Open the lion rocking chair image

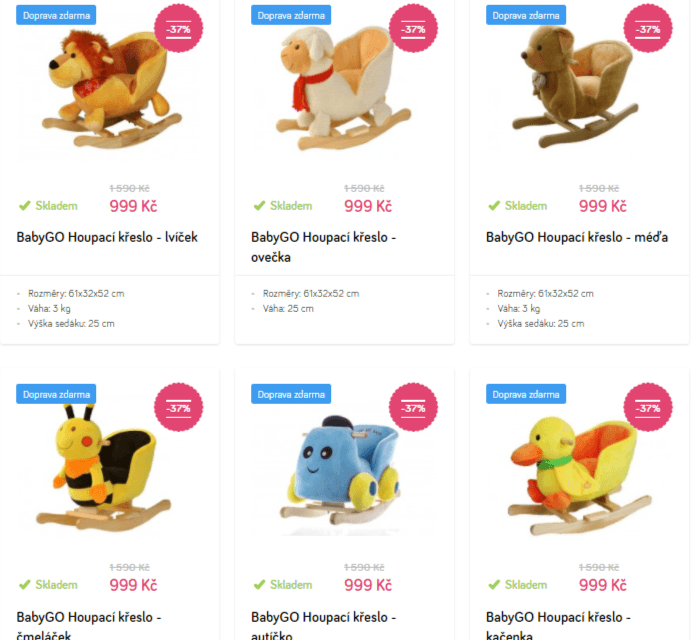(109, 88)
